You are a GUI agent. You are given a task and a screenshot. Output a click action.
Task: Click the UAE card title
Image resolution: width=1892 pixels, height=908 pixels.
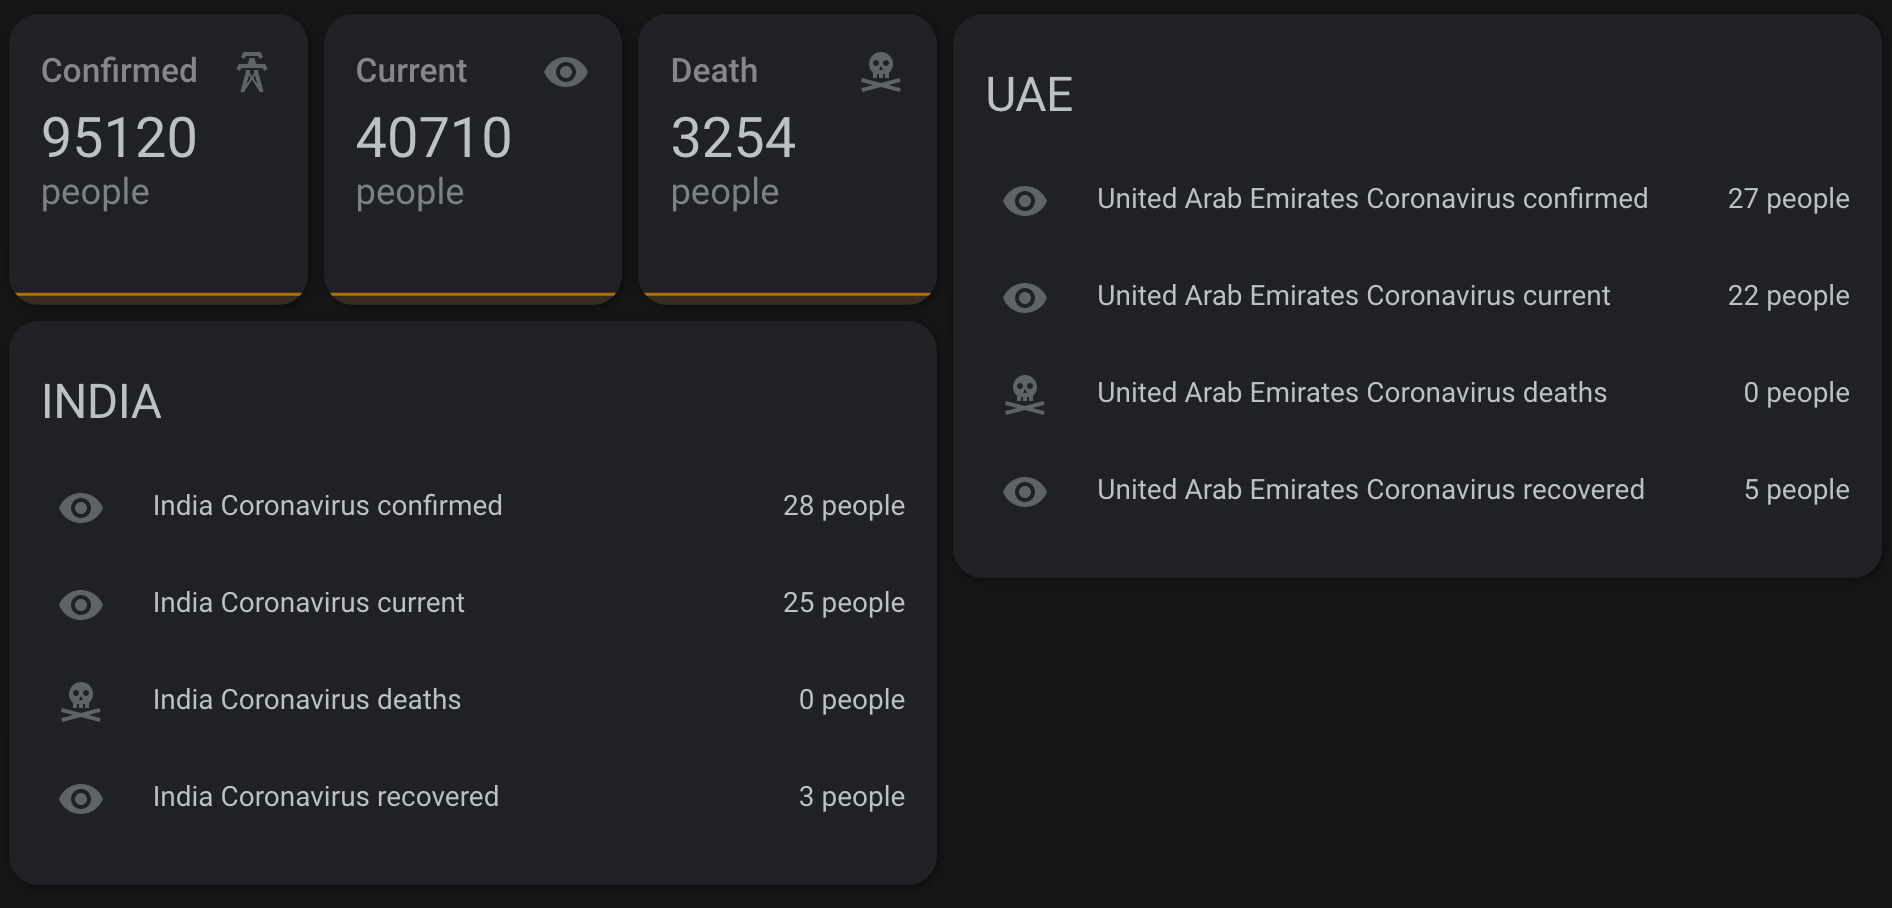[1029, 95]
